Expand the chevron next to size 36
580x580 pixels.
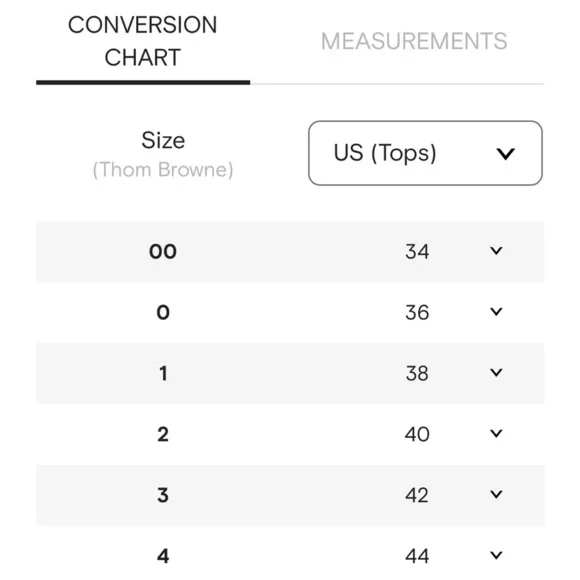(496, 311)
